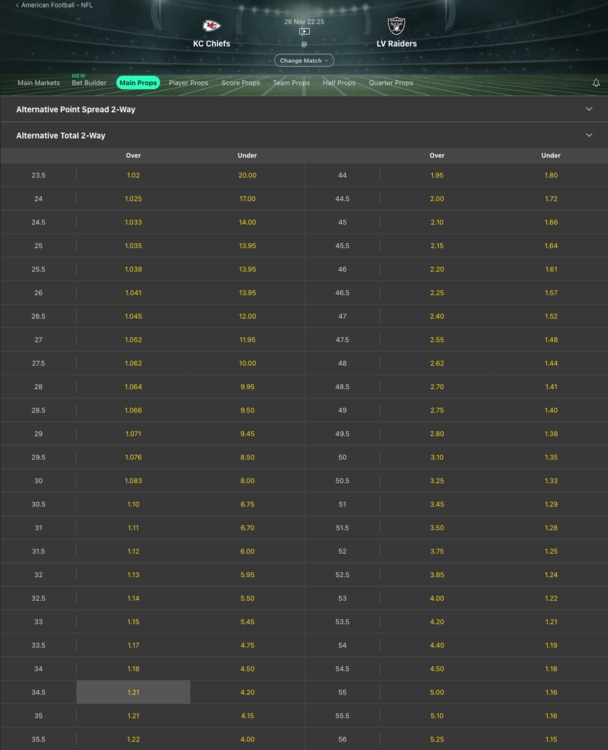Screen dimensions: 608x750
Task: Open the Quarter Props tab
Action: (391, 83)
